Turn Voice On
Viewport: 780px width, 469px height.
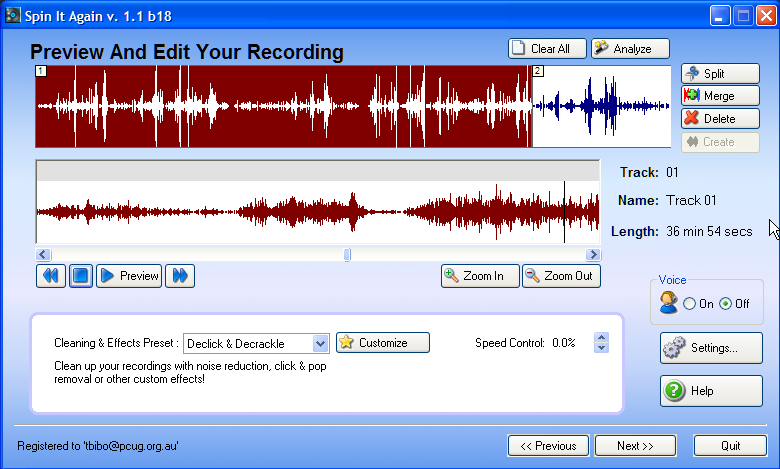(689, 304)
